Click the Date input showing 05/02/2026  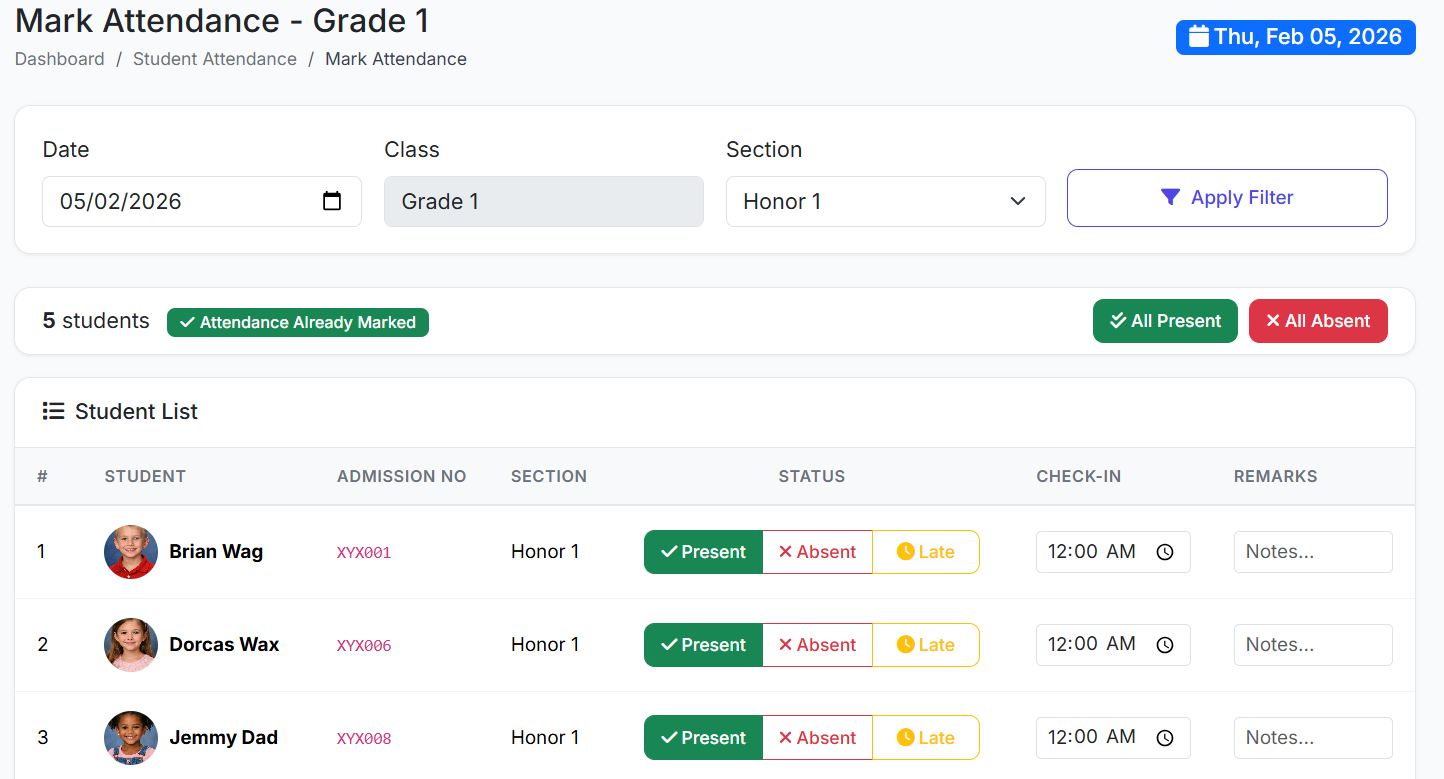(x=185, y=201)
